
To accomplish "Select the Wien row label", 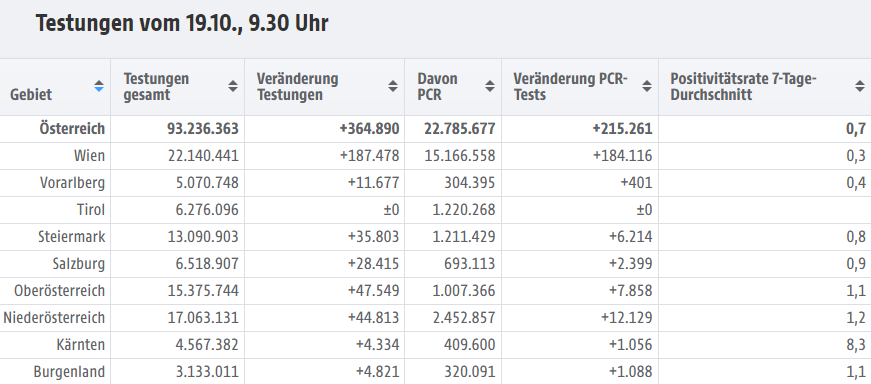I will point(89,156).
